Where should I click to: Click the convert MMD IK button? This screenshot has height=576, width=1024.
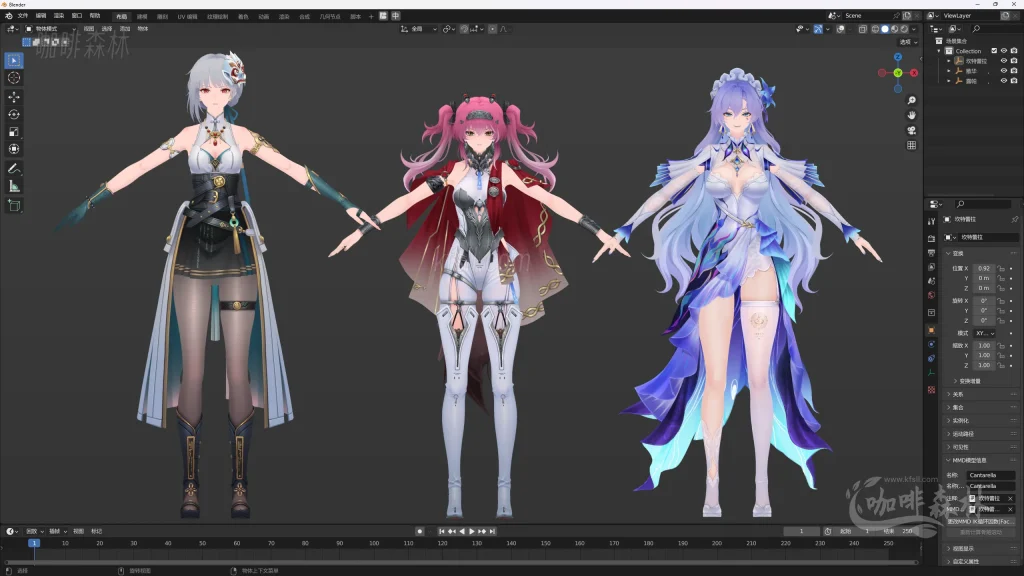(981, 521)
